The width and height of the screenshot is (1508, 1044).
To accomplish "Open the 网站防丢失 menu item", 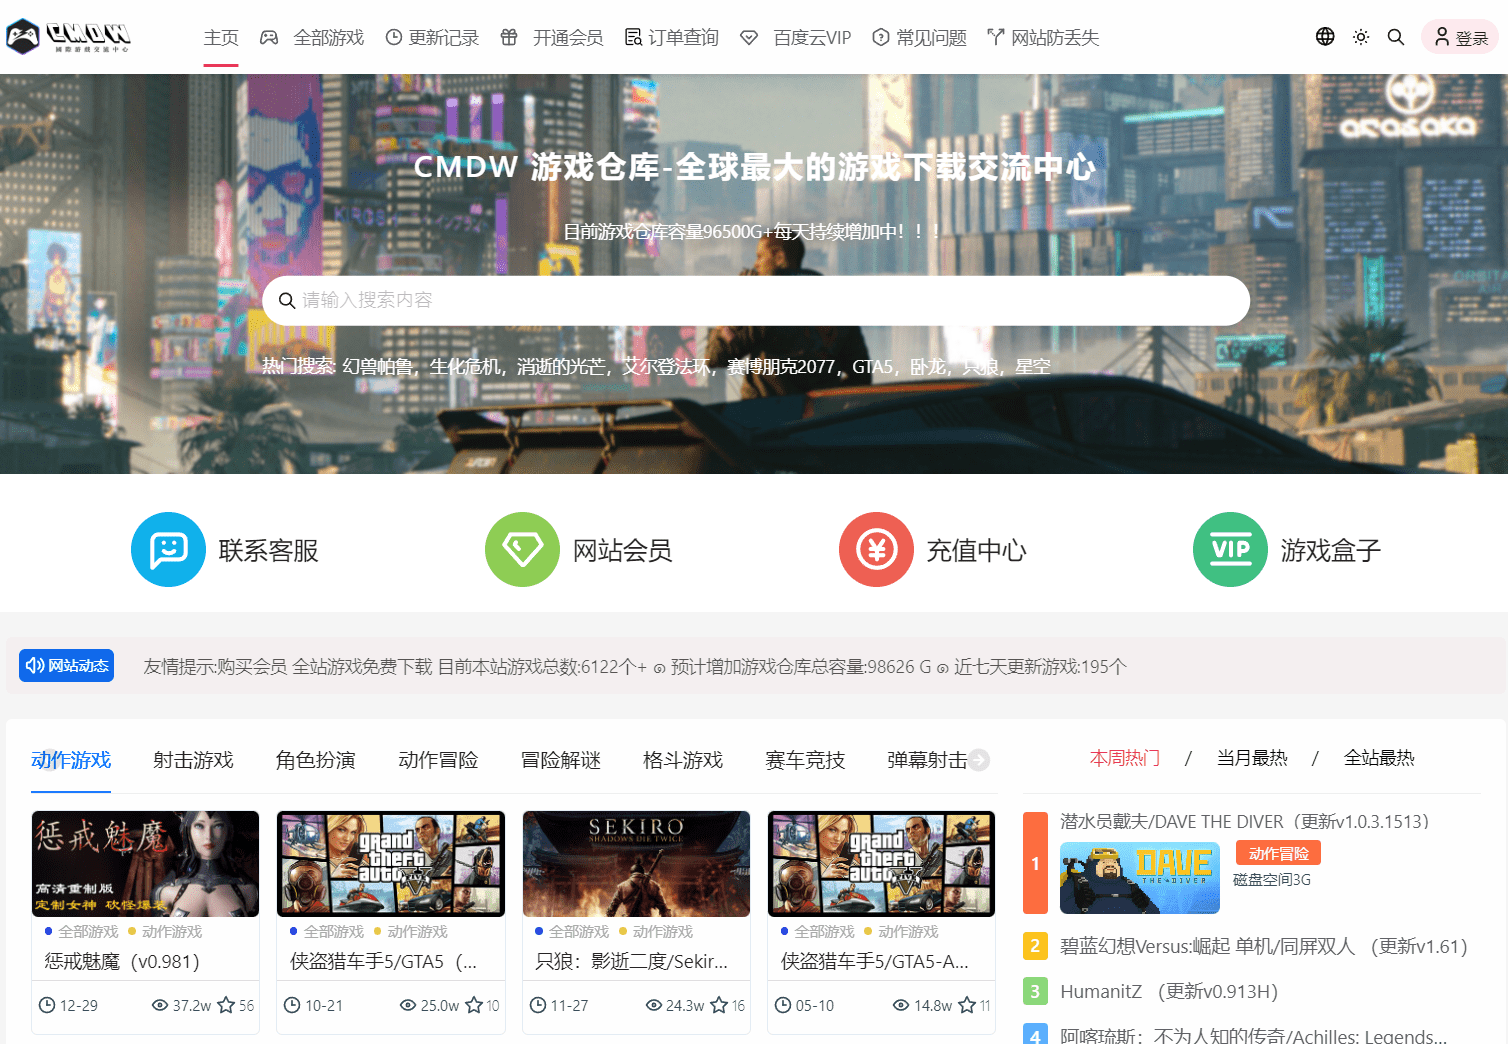I will [x=1044, y=37].
